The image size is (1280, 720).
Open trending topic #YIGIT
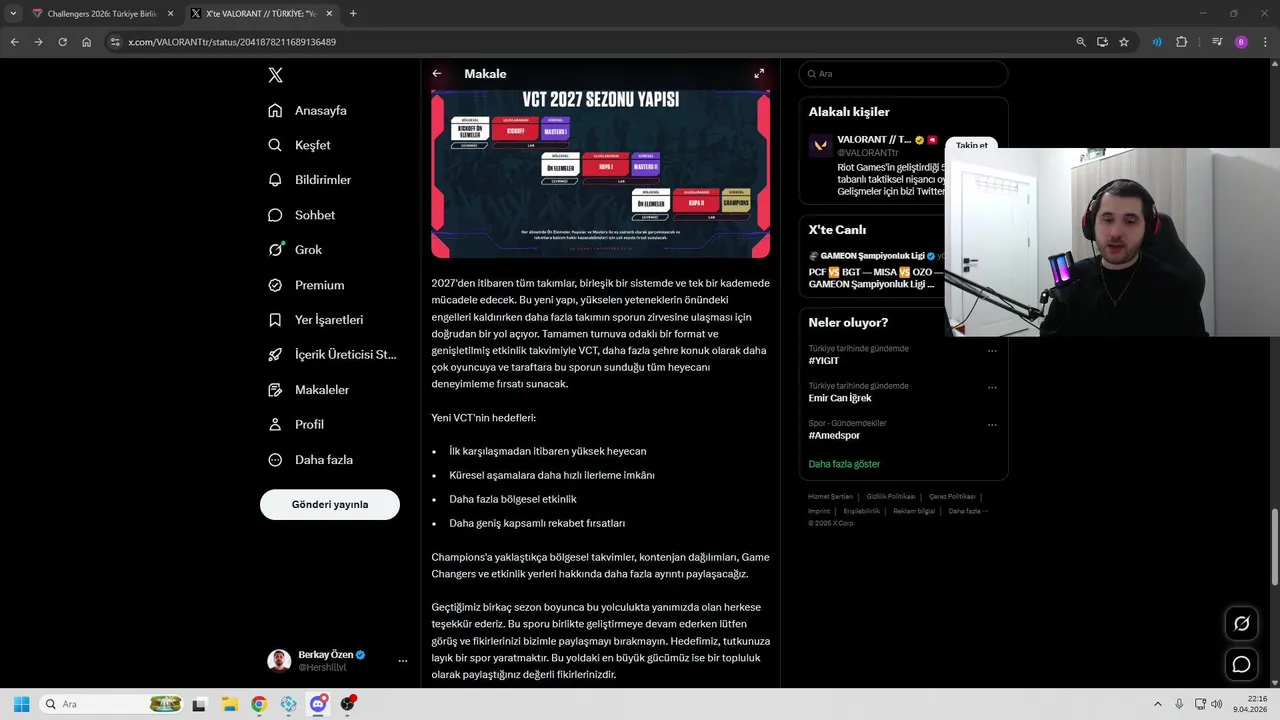pyautogui.click(x=824, y=361)
